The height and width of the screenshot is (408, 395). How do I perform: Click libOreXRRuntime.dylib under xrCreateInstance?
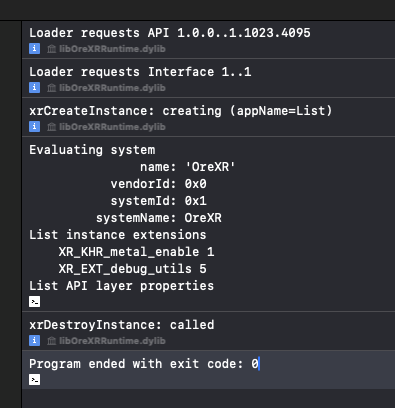point(112,127)
